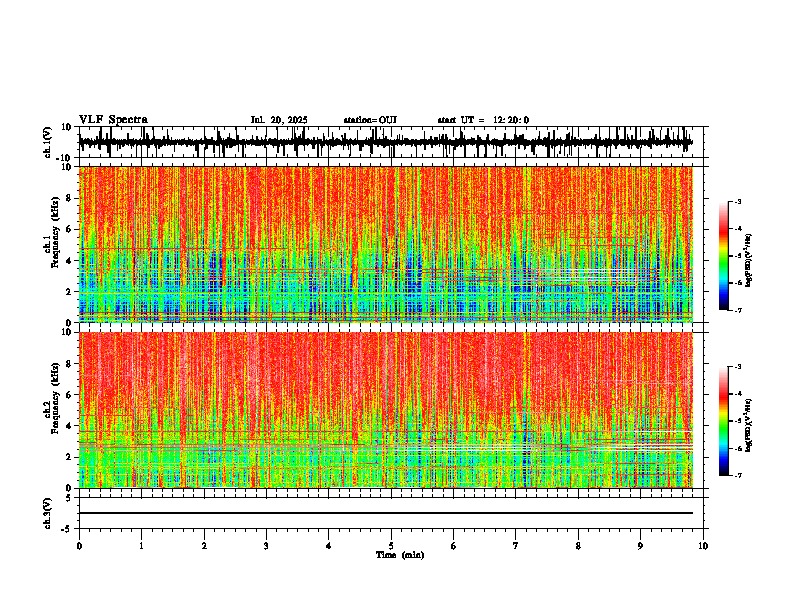Click the ch.2 spectrogram color scale bar
The image size is (792, 612).
click(723, 421)
